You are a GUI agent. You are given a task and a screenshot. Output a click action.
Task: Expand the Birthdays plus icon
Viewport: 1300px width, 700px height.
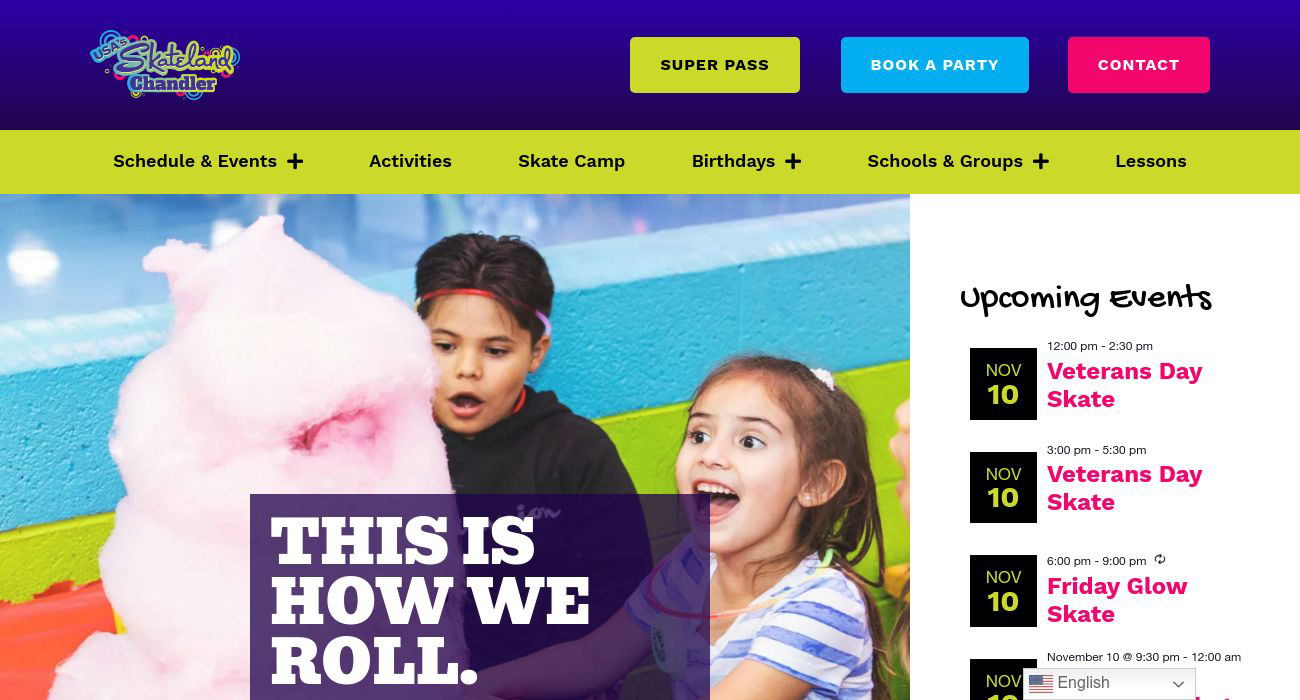793,161
